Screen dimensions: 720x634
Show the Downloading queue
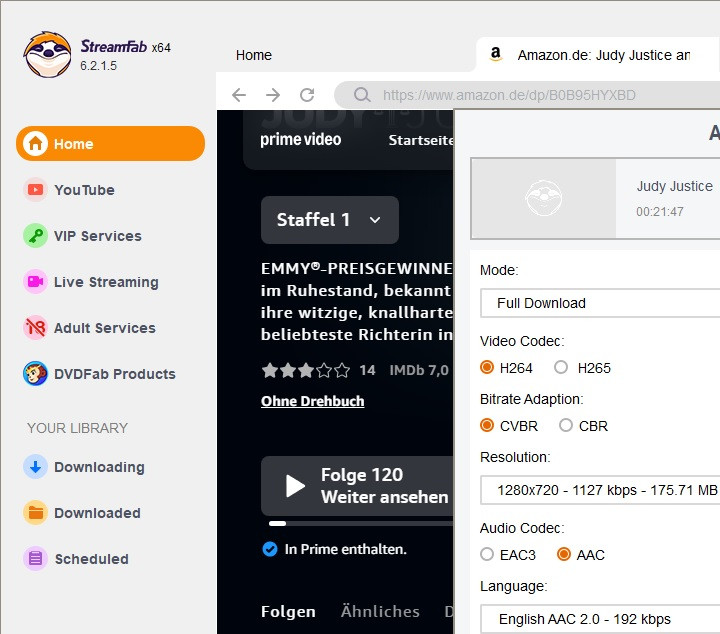click(98, 467)
